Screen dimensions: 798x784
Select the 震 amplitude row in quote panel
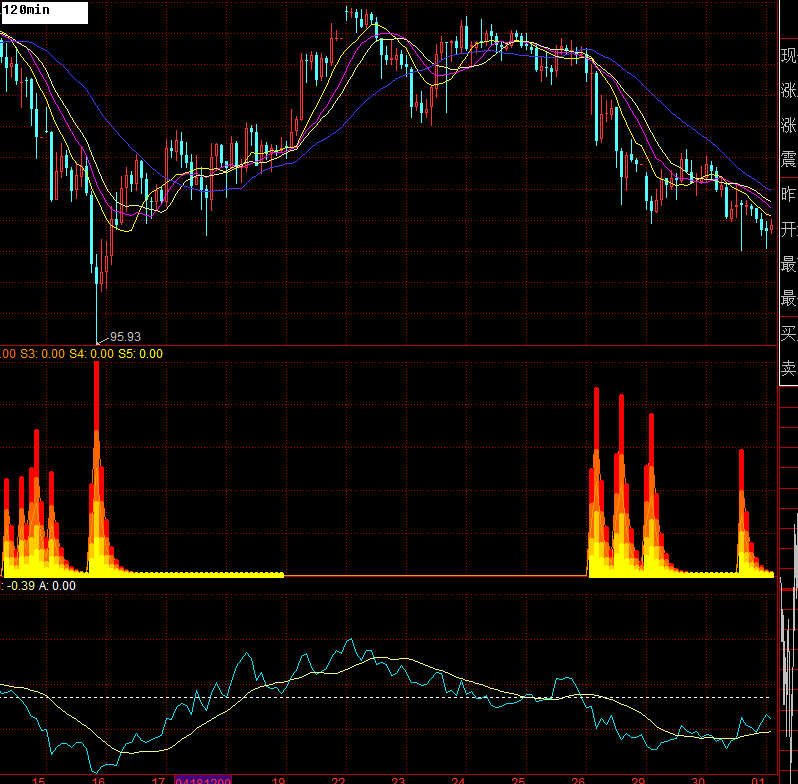pos(789,160)
